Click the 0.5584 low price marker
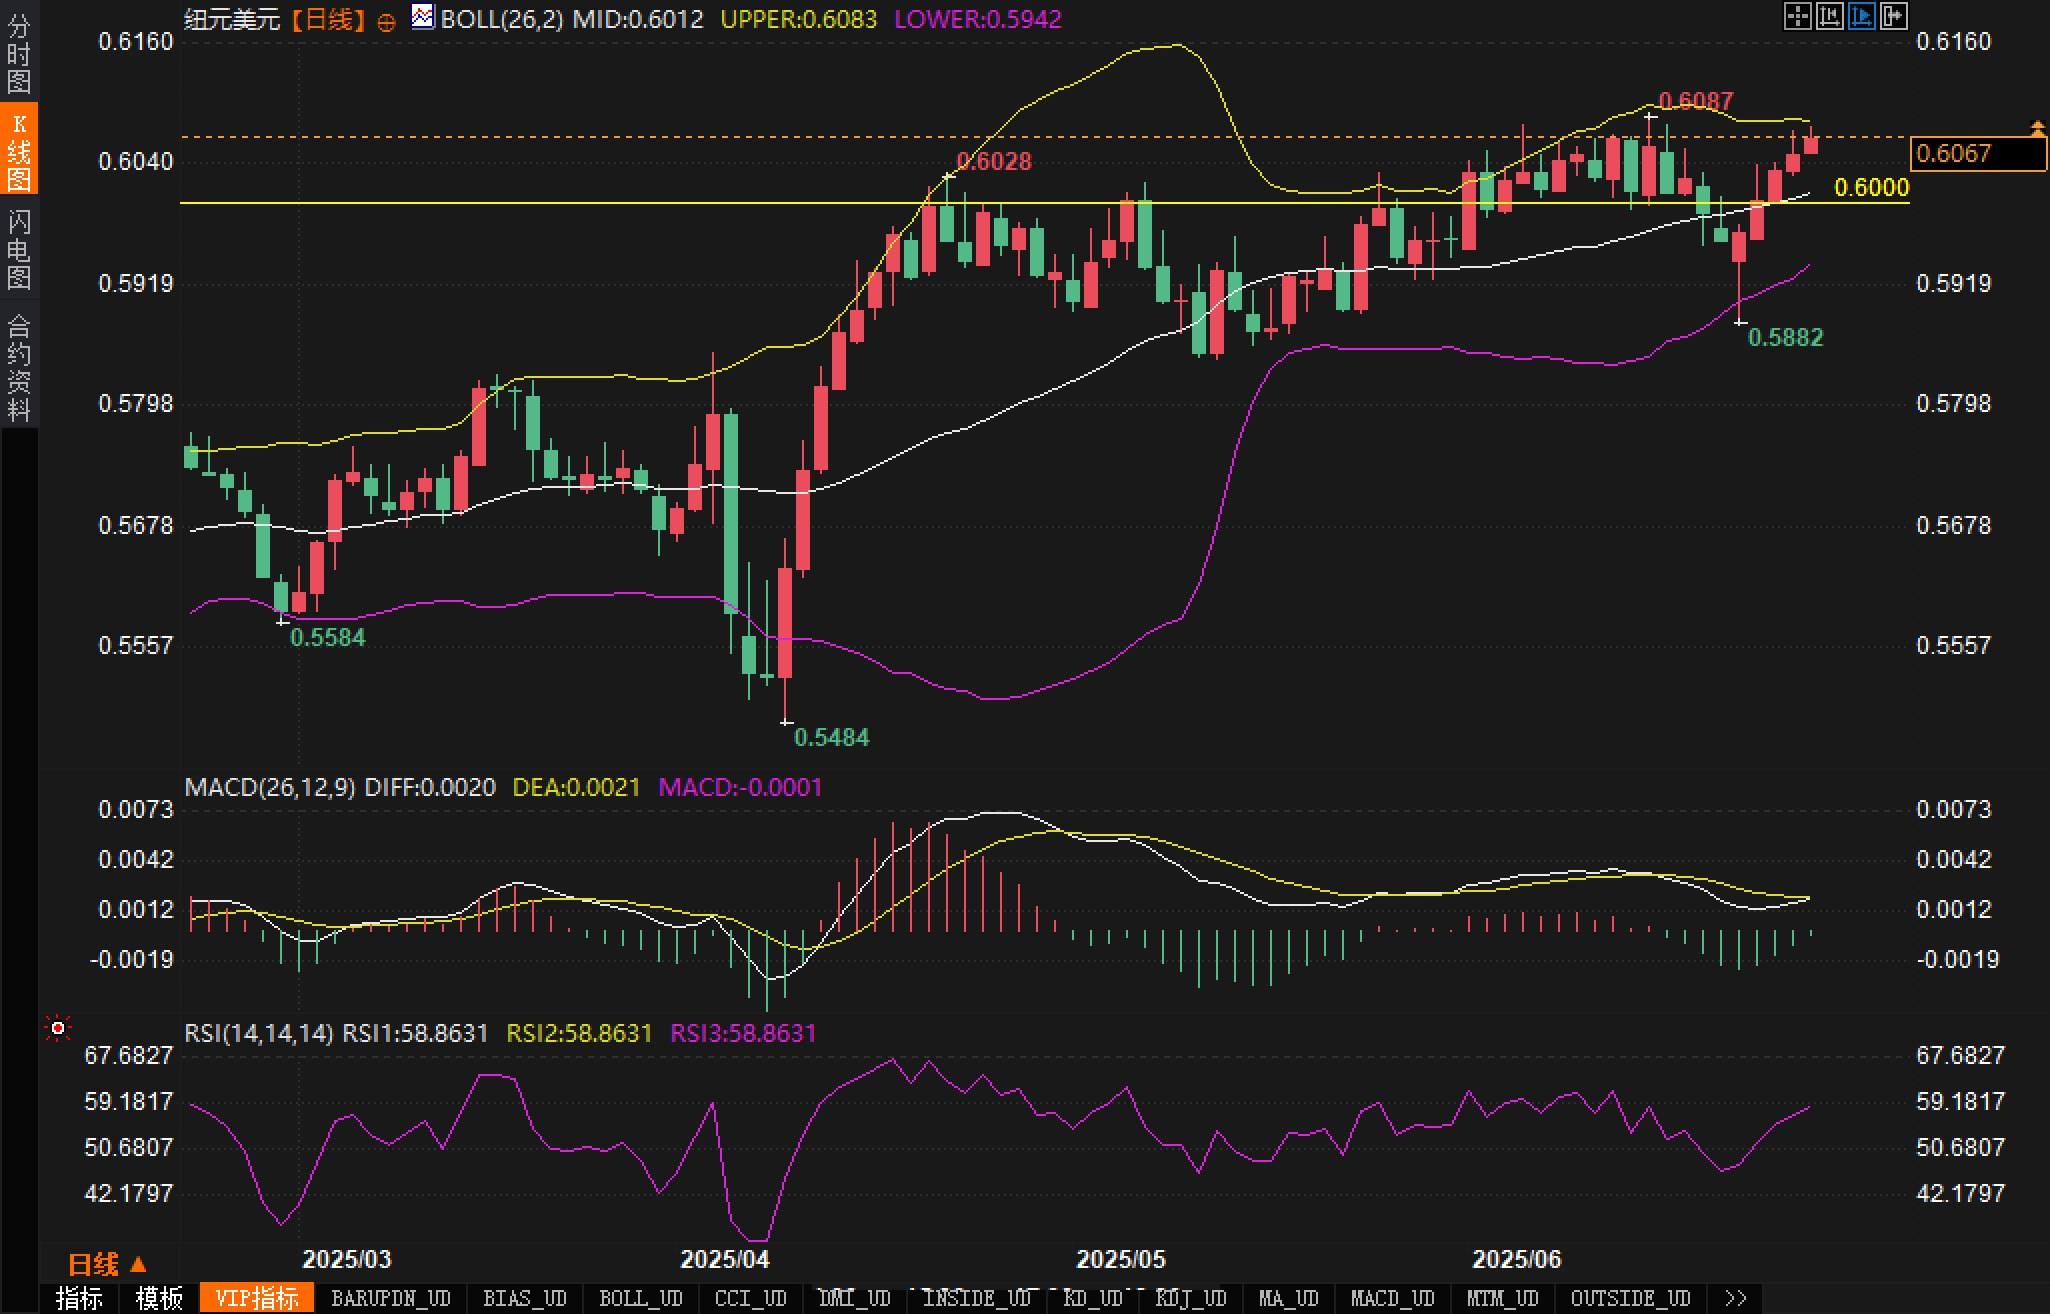This screenshot has width=2050, height=1314. click(328, 637)
